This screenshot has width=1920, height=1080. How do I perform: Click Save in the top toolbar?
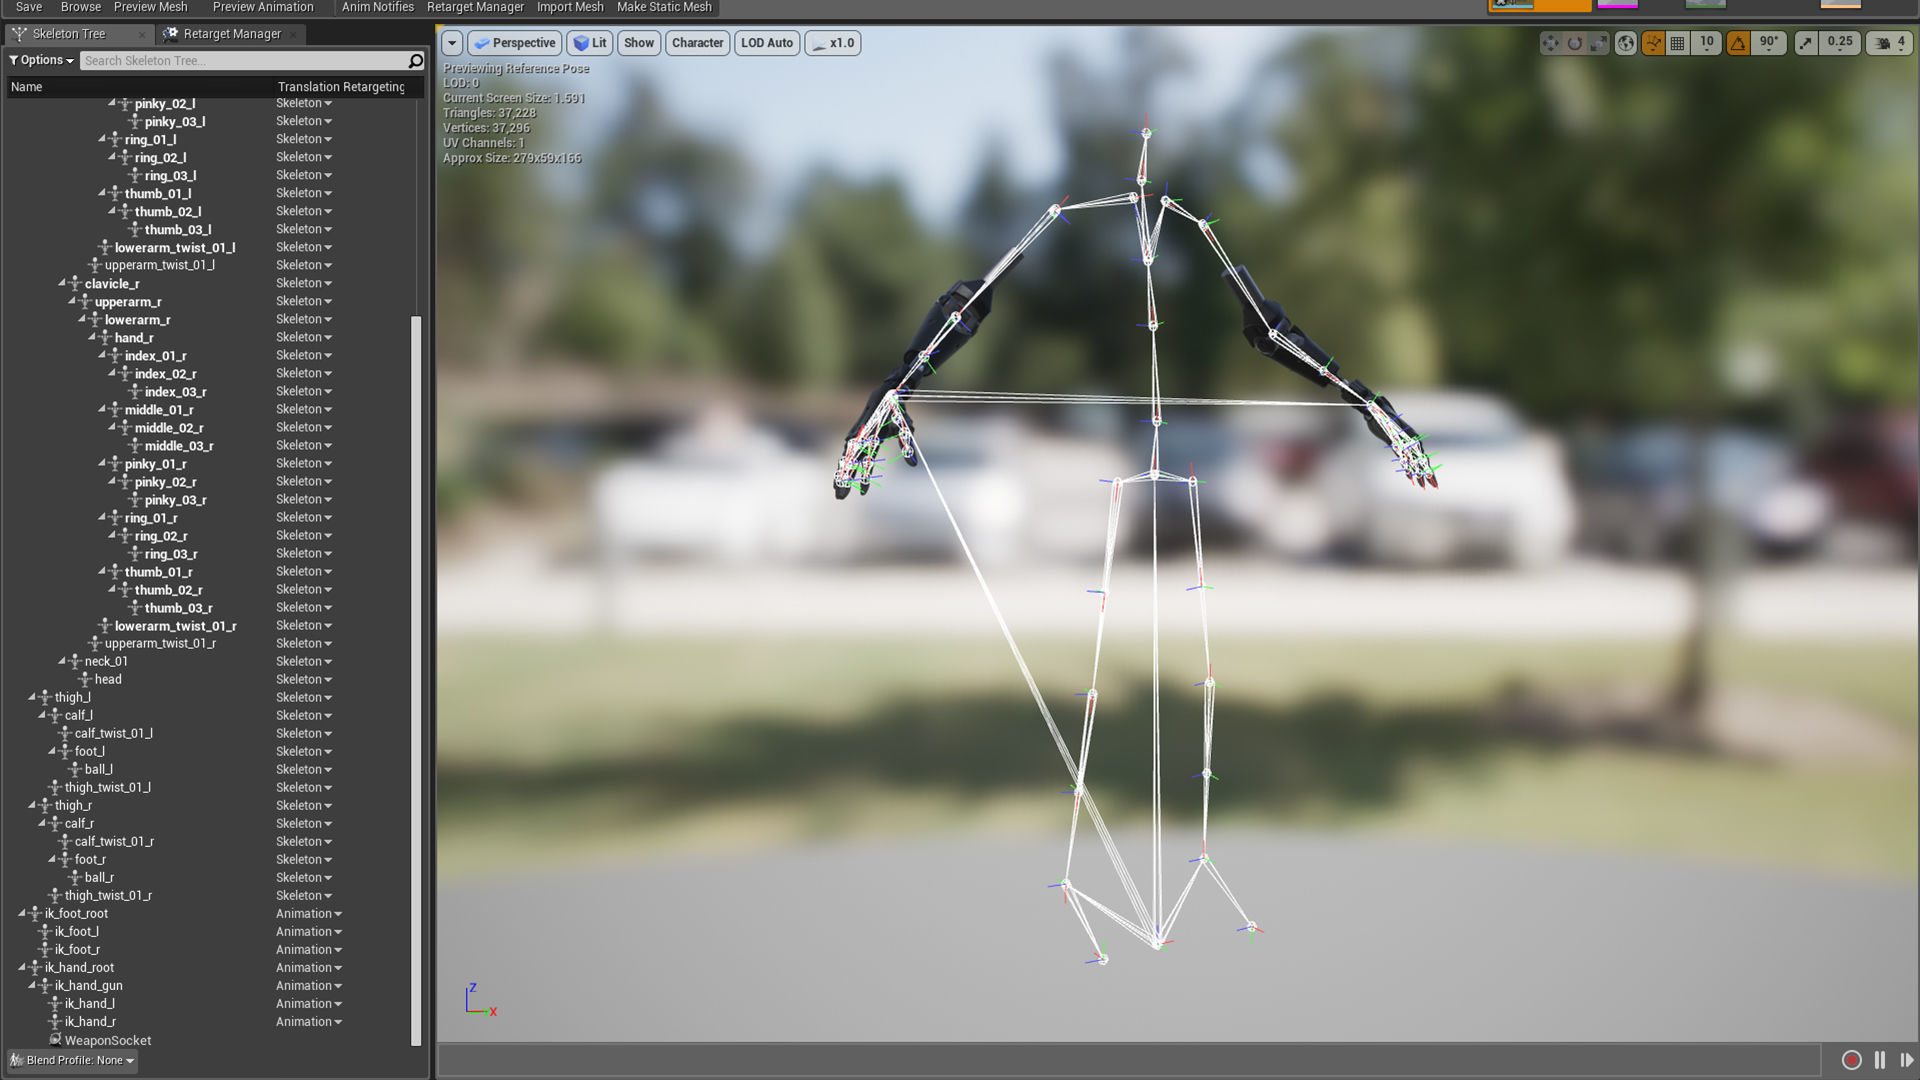(29, 7)
